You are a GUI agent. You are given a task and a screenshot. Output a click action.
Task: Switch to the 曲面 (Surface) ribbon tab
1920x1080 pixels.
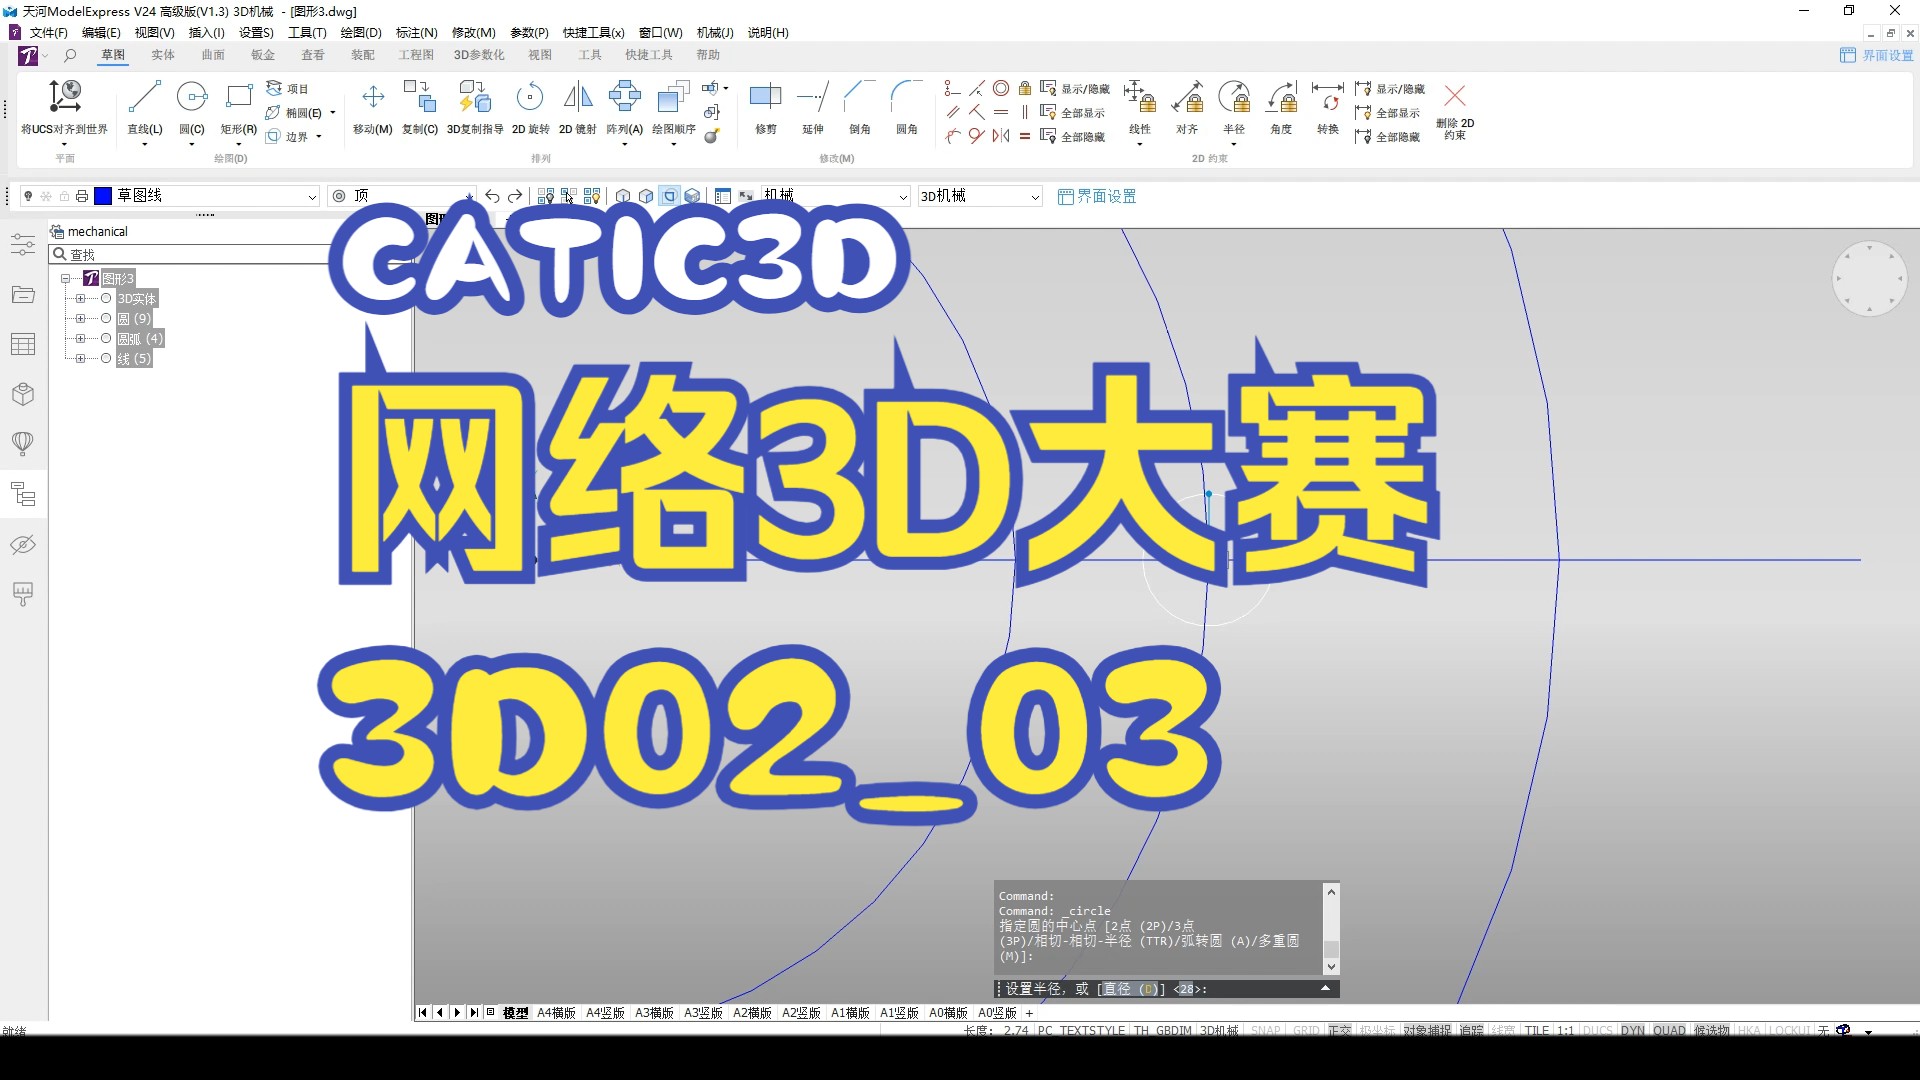click(213, 55)
